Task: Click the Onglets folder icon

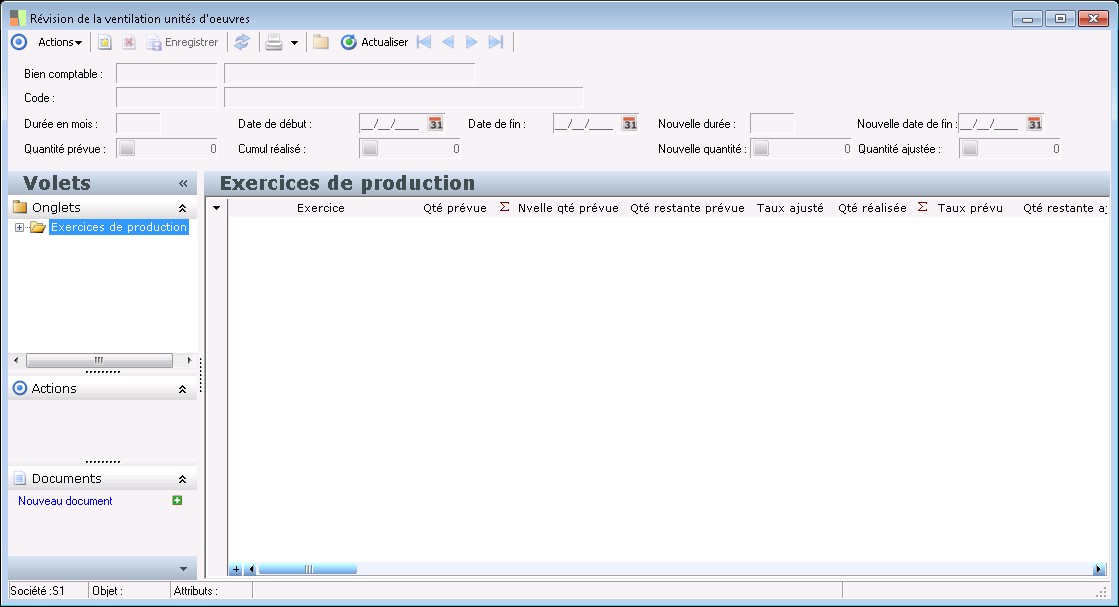Action: pyautogui.click(x=20, y=208)
